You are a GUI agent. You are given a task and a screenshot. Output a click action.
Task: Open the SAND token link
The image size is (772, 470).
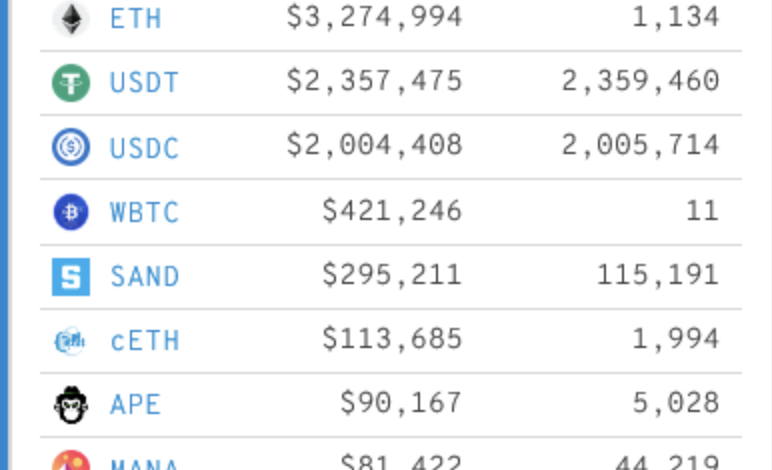145,277
